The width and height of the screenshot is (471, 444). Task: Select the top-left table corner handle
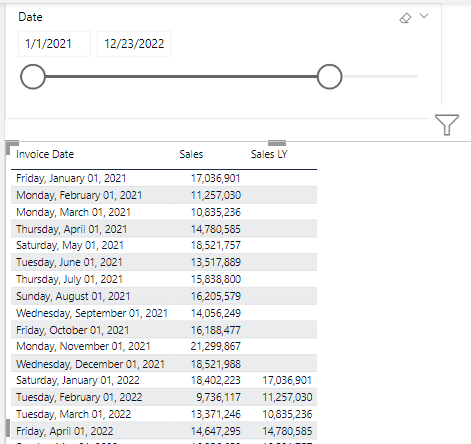[12, 147]
